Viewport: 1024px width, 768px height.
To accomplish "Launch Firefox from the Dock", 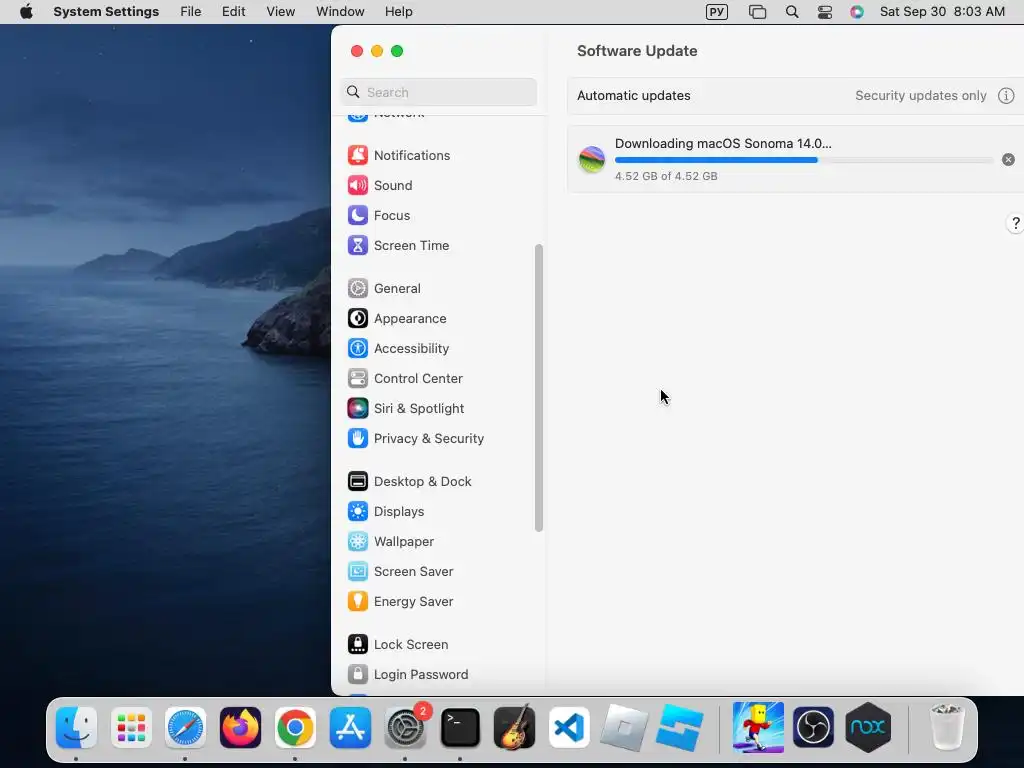I will point(240,728).
